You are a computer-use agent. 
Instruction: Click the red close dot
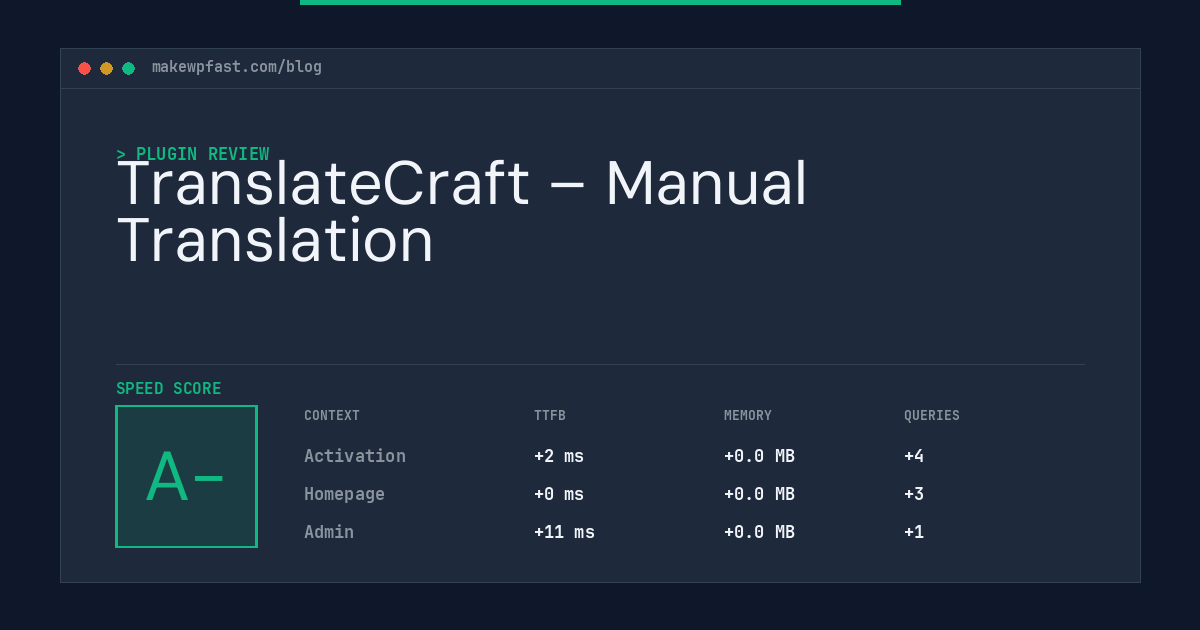coord(84,68)
